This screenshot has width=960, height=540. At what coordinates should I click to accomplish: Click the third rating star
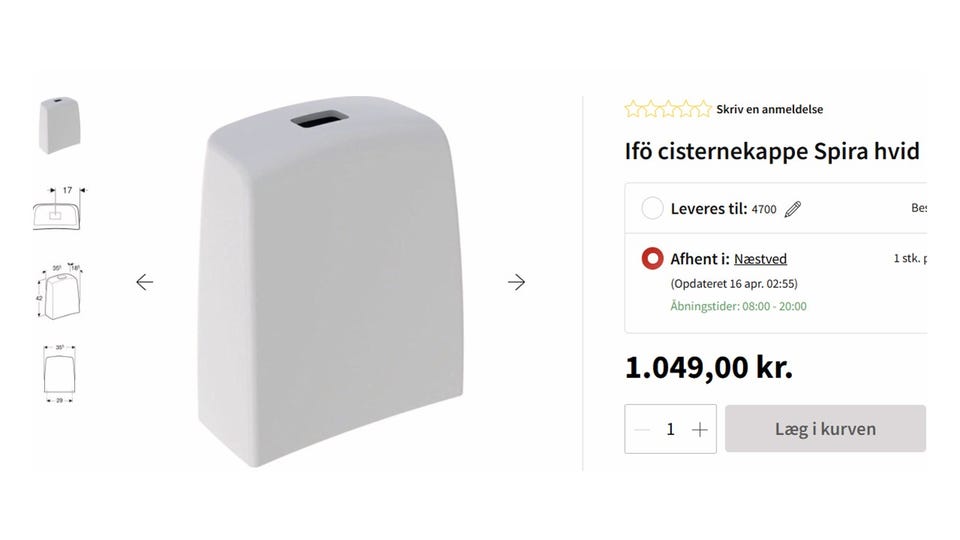tap(668, 109)
